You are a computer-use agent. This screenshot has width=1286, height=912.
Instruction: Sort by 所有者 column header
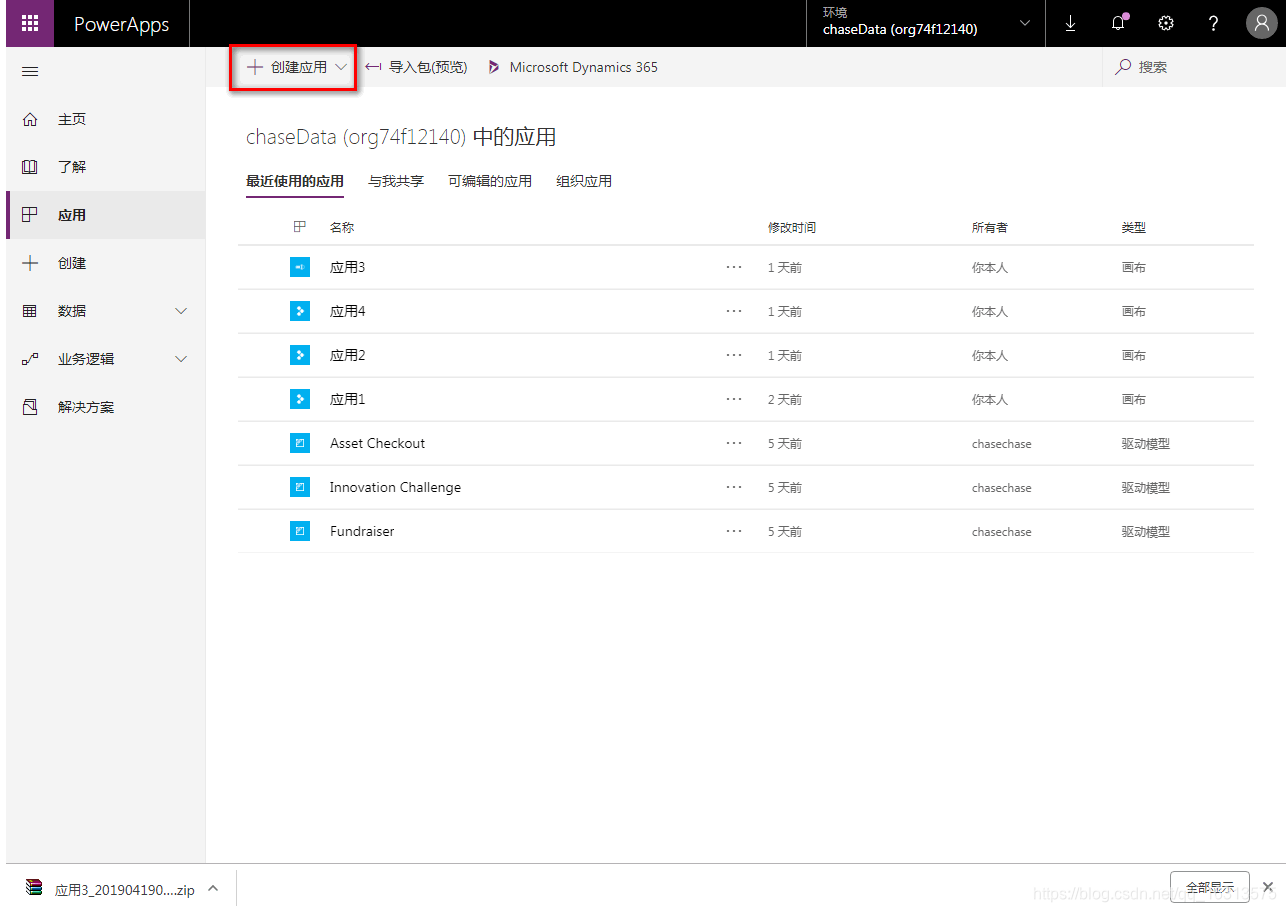pos(990,227)
